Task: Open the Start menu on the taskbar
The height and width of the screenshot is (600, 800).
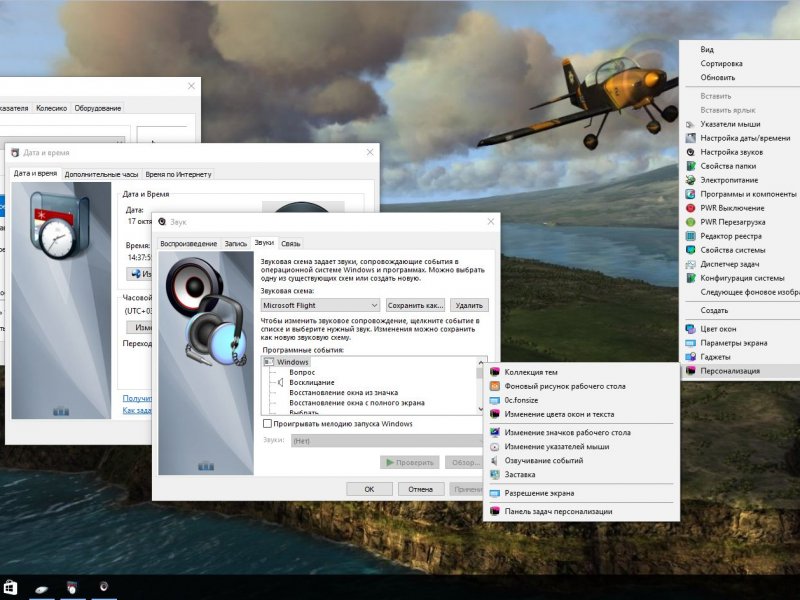Action: (x=10, y=588)
